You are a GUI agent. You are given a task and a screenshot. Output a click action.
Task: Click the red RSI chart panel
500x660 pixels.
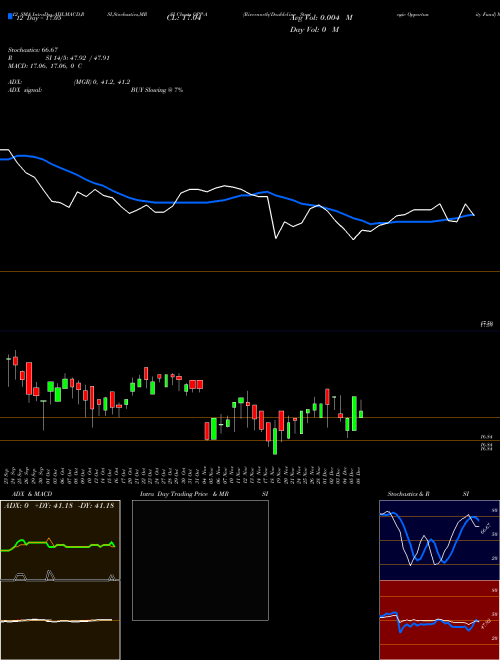point(439,620)
